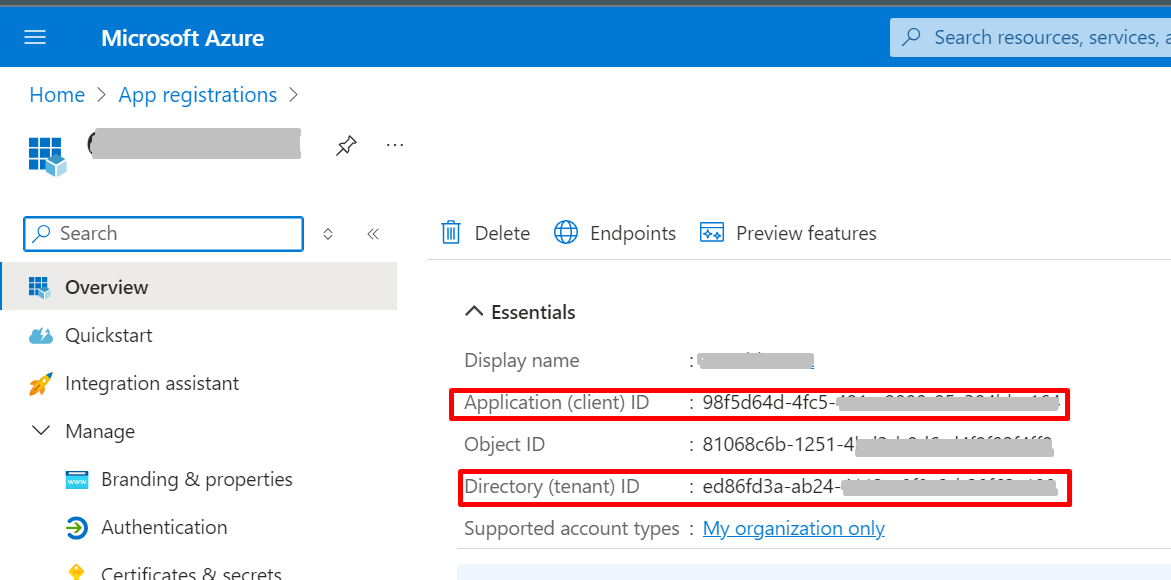Click the app registration grid icon

pyautogui.click(x=46, y=155)
